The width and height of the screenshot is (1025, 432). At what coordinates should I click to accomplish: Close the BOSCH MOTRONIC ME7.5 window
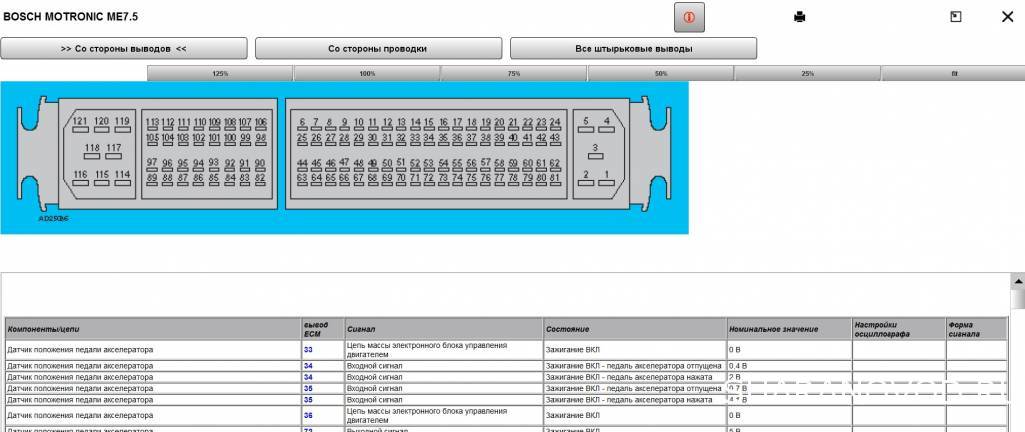click(1006, 17)
